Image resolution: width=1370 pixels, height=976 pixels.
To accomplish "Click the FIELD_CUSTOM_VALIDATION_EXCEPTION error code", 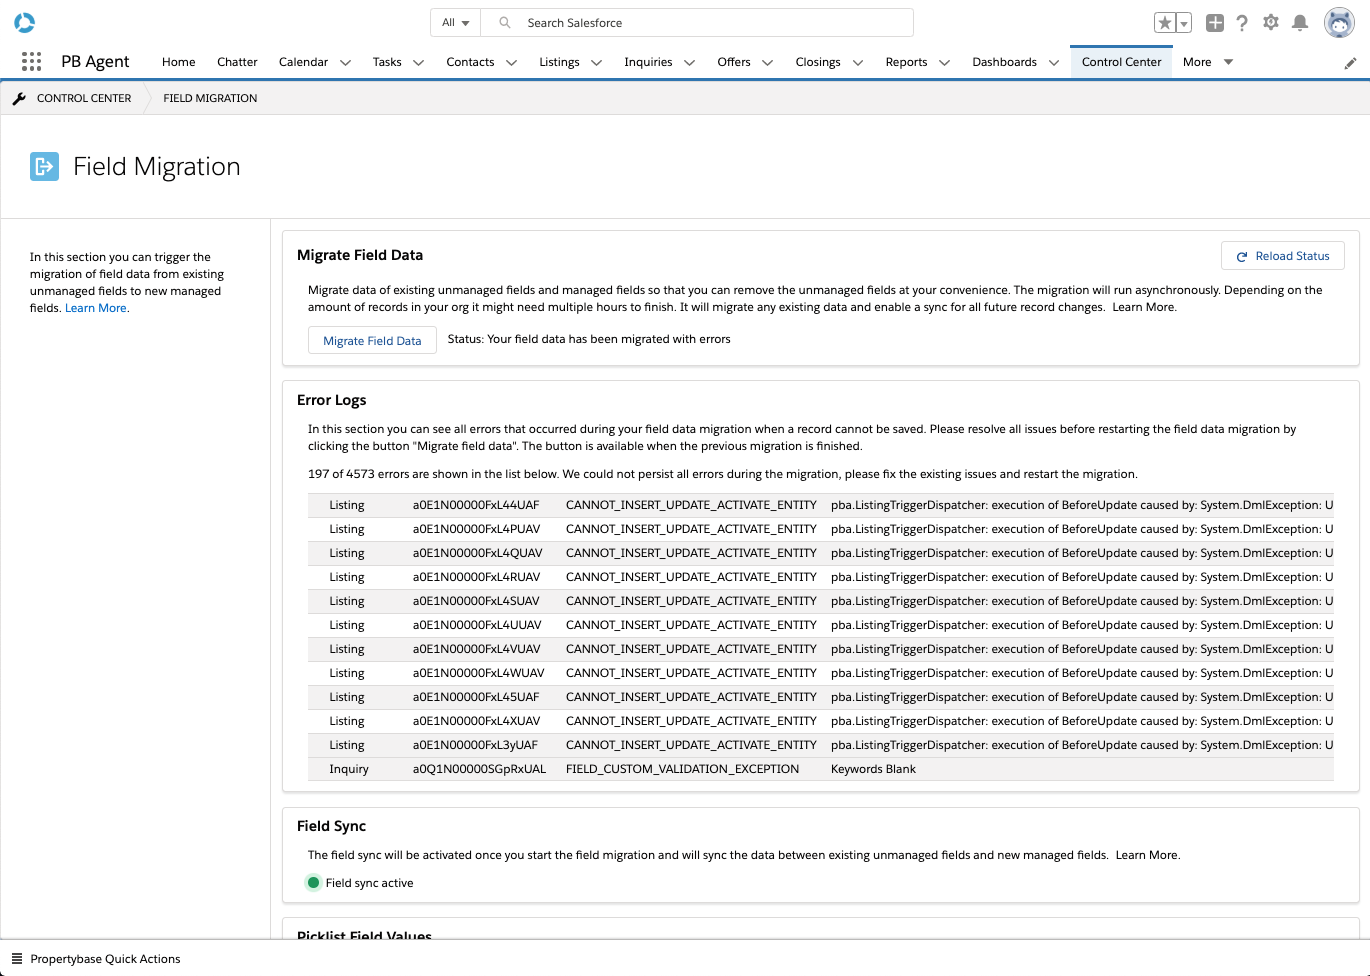I will [x=682, y=769].
